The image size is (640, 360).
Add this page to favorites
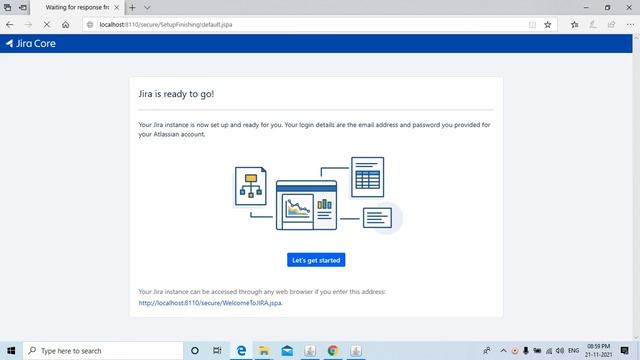548,24
